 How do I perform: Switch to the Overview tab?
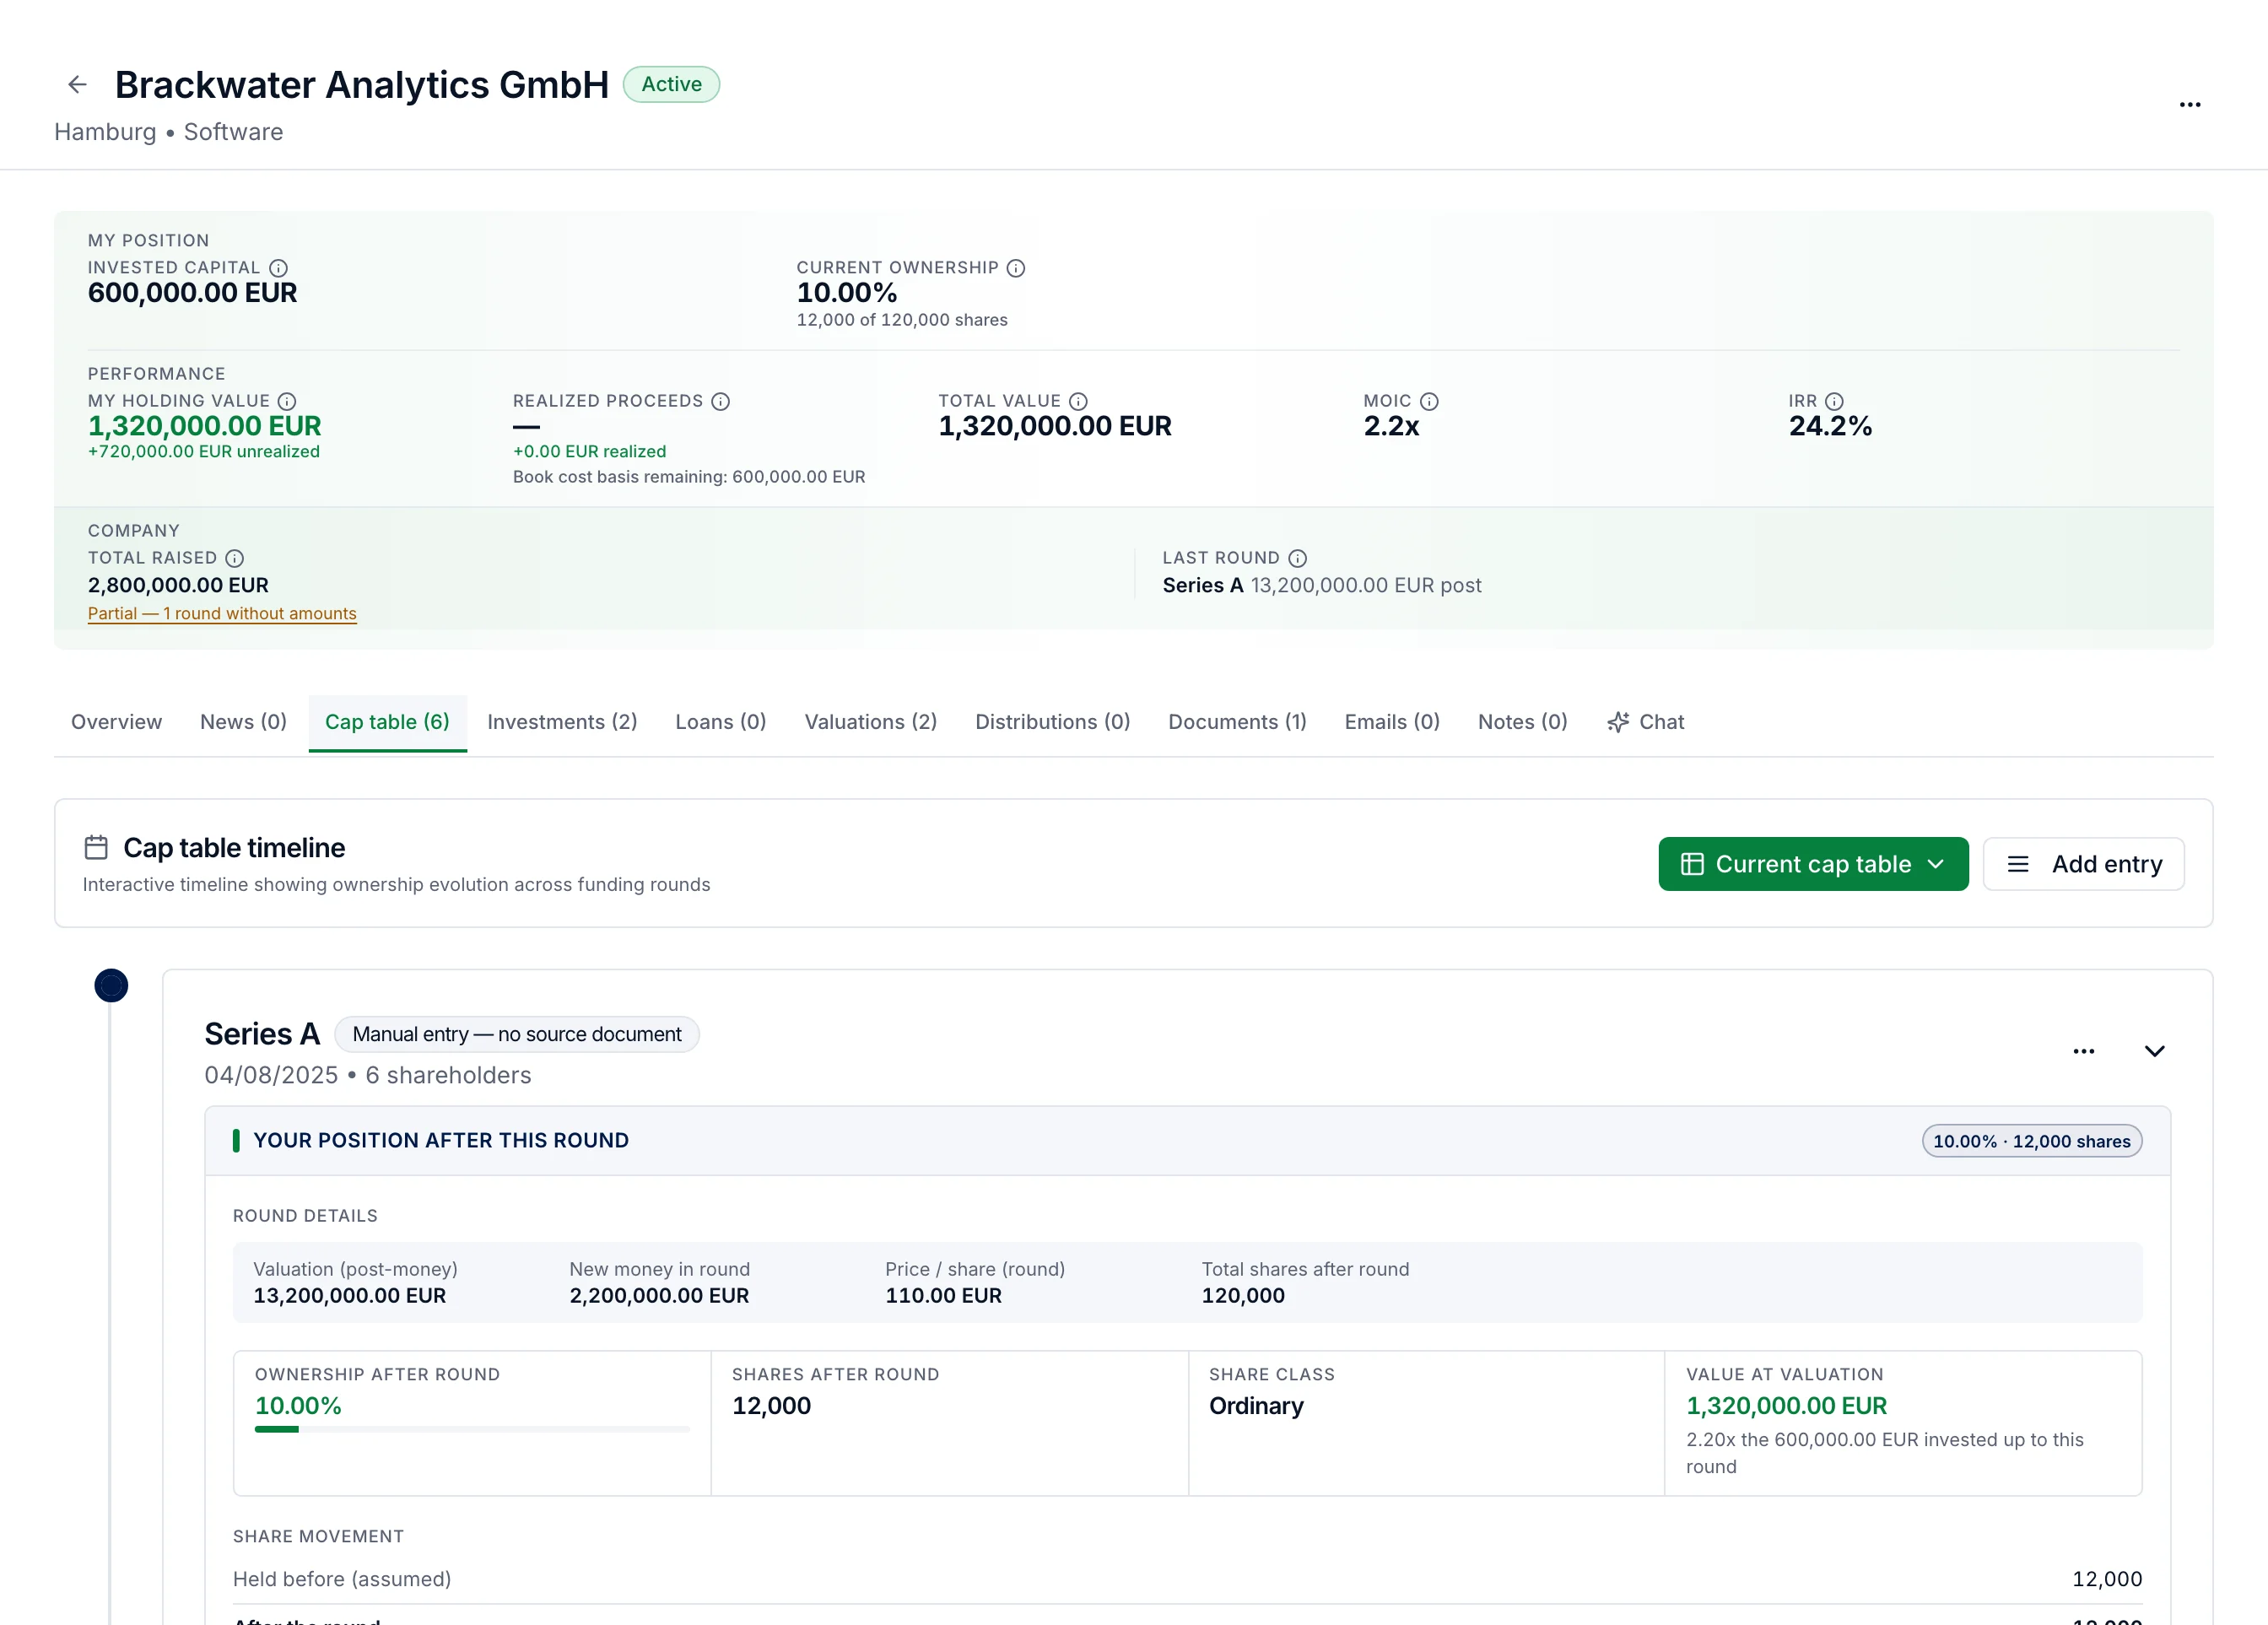(116, 722)
